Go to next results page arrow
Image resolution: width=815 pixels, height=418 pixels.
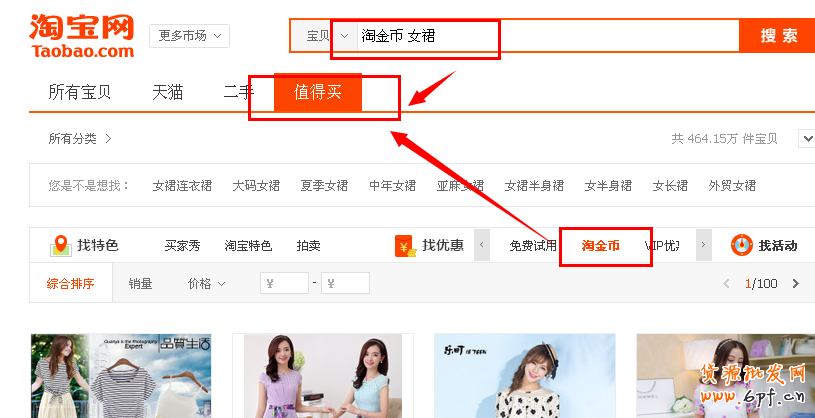tap(796, 284)
